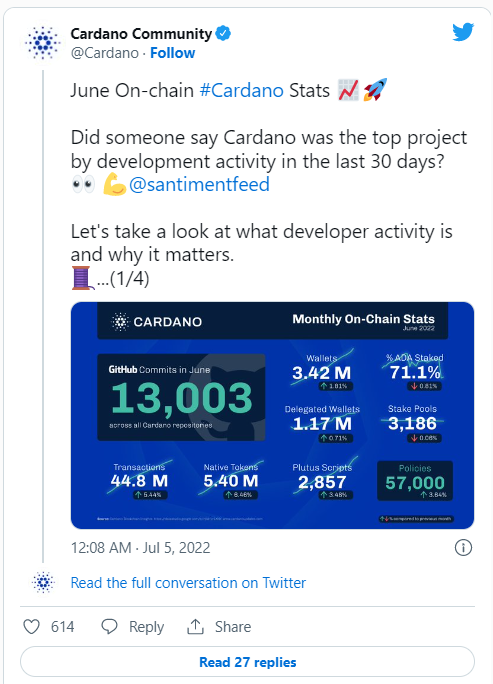
Task: Open the @santimentfeed mention
Action: (199, 185)
